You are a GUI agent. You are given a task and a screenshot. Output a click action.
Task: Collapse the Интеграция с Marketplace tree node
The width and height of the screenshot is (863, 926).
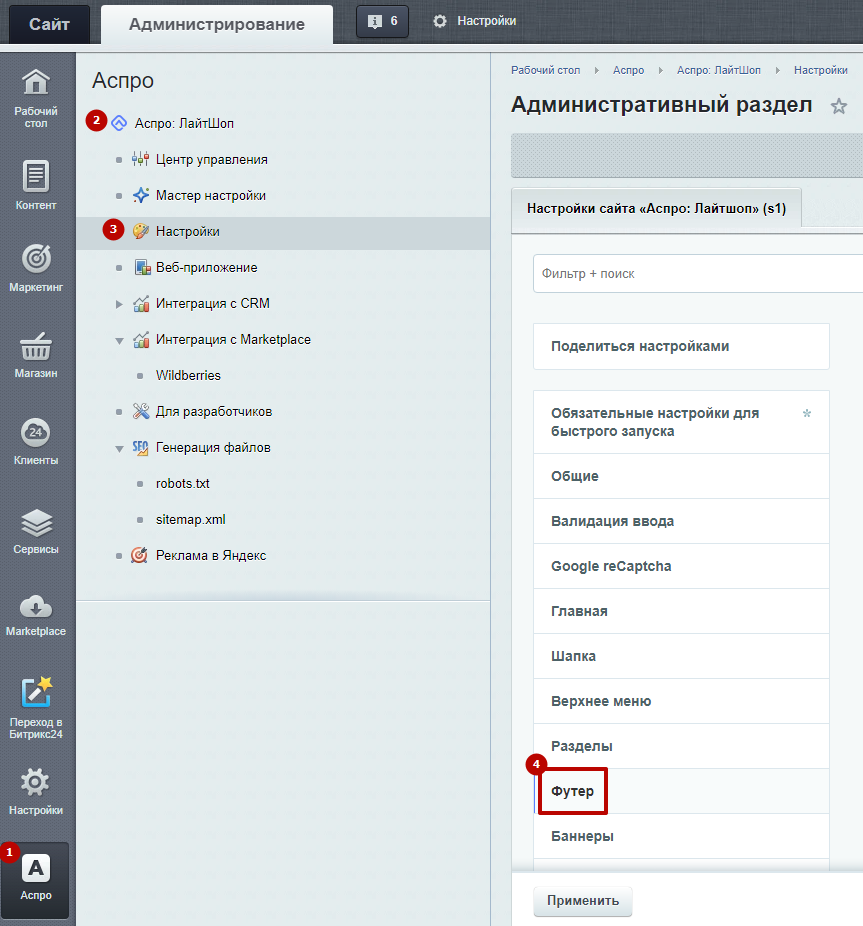coord(119,341)
